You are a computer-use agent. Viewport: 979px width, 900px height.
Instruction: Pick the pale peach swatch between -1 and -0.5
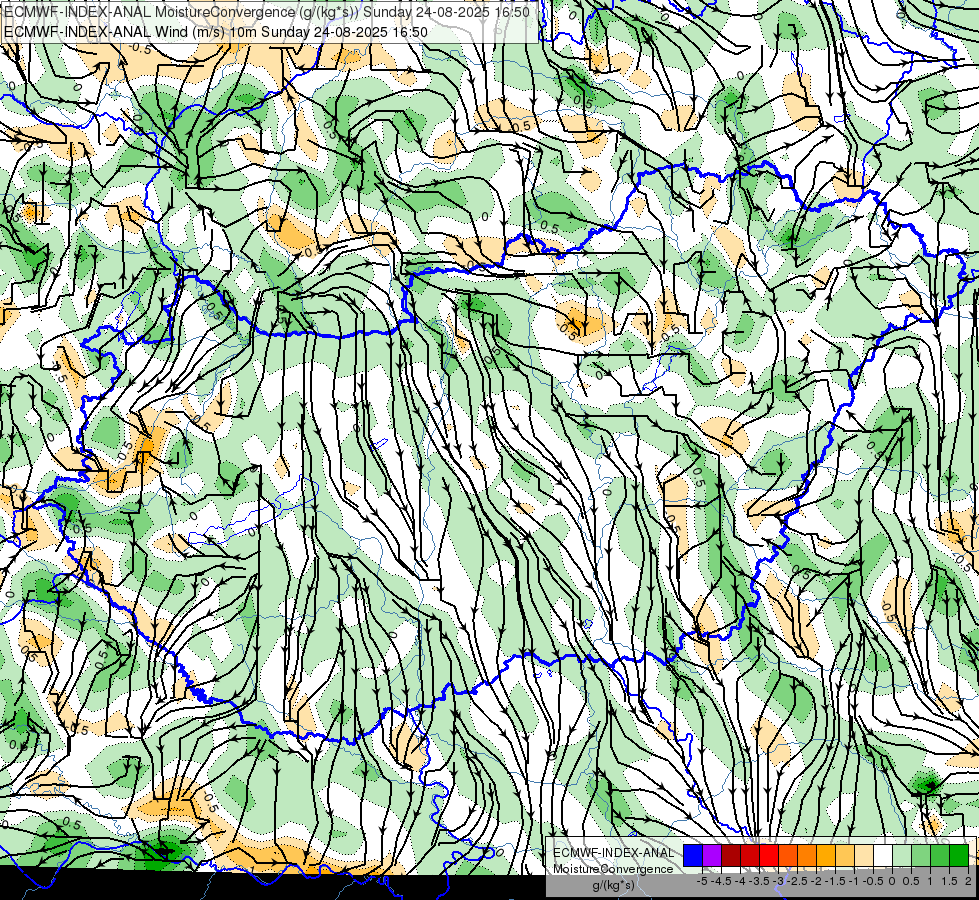(x=863, y=855)
